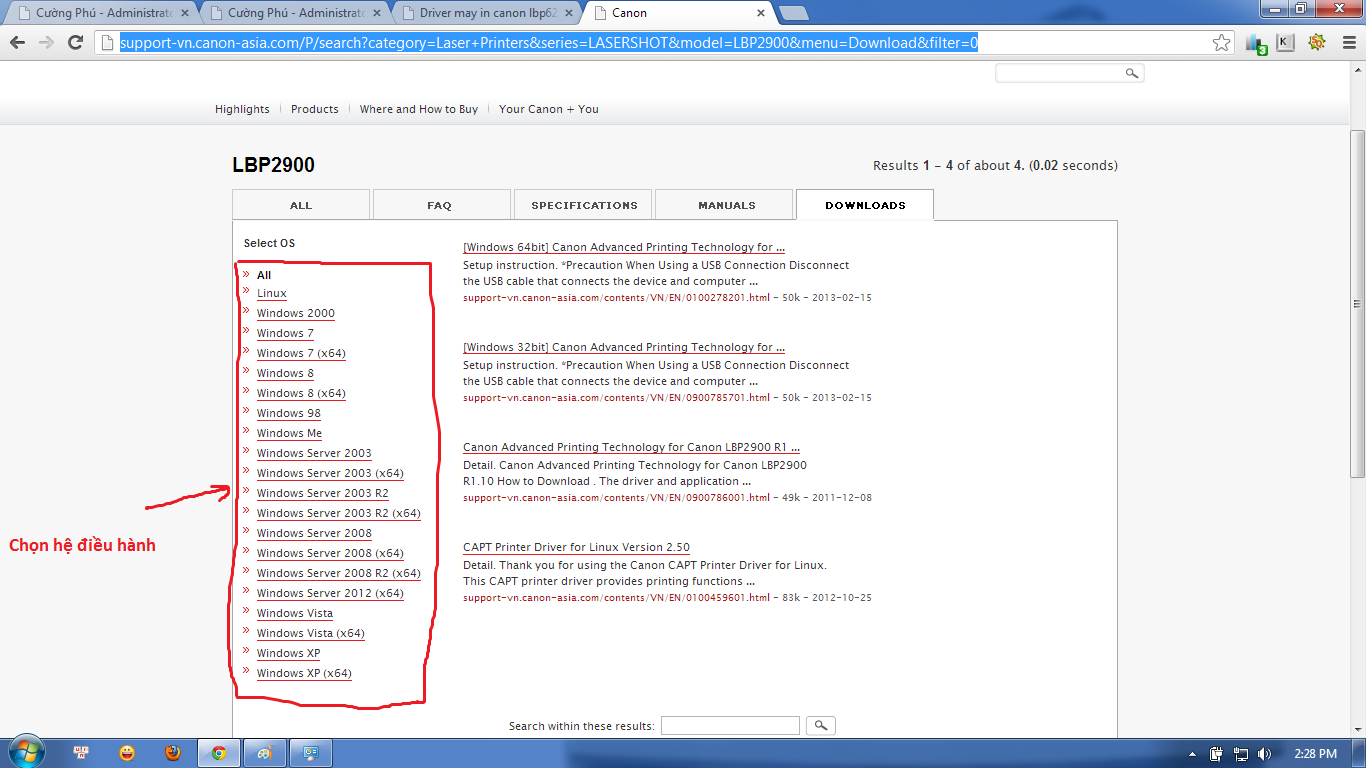Click the magnifier in the top site search

pos(1132,74)
